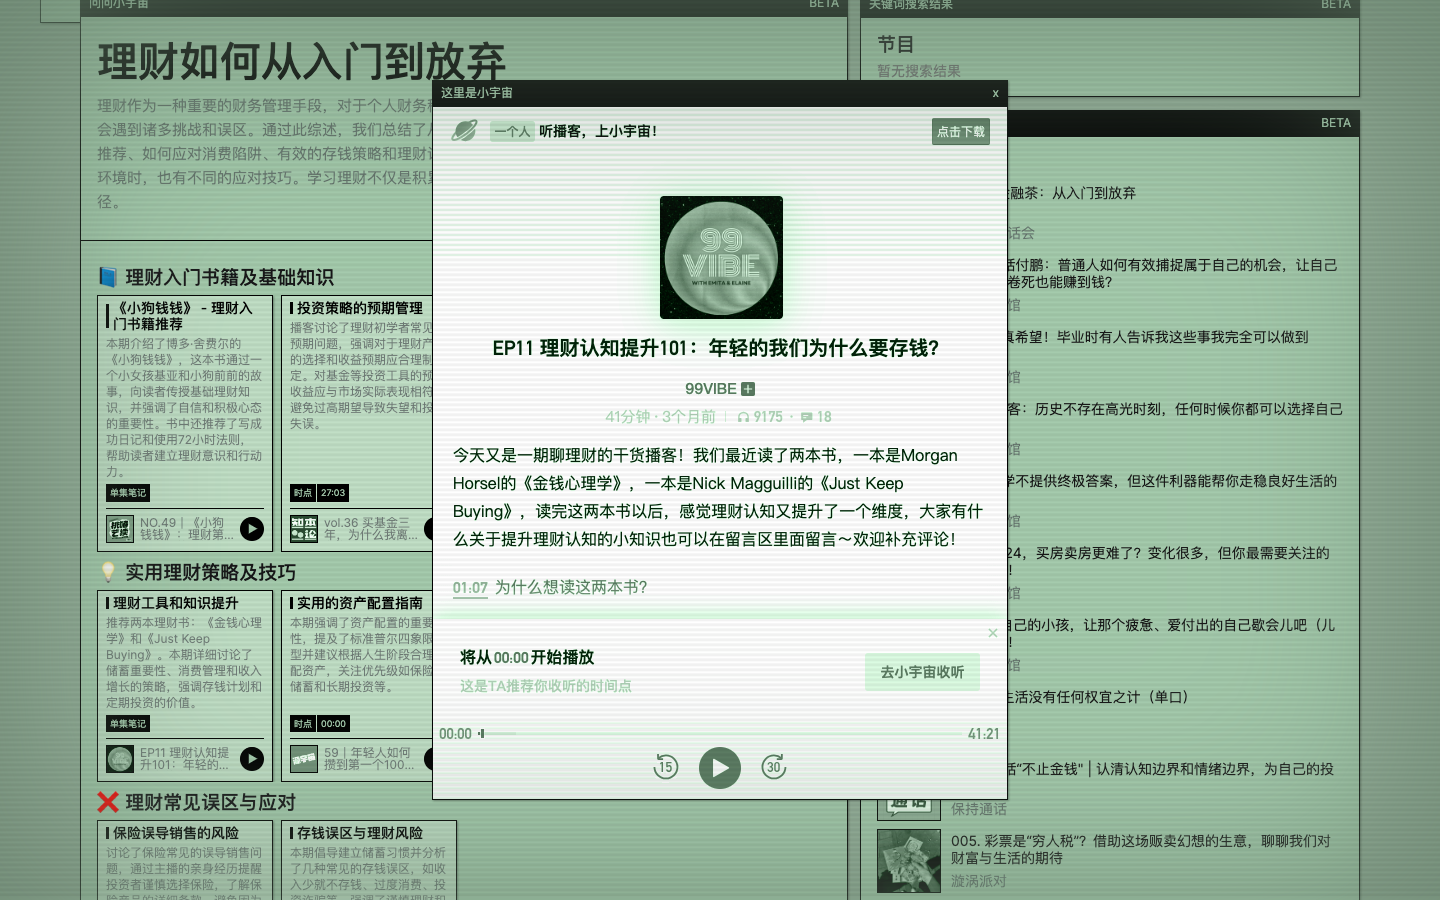Open the 从入门到放弃 episode result
The image size is (1440, 900).
(x=1072, y=193)
